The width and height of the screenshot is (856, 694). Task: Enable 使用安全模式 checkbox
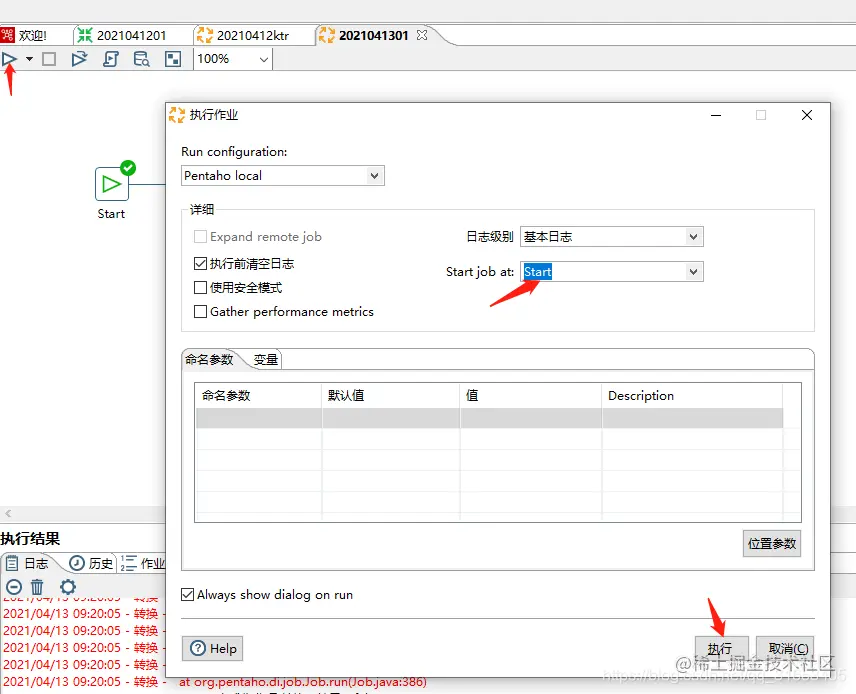coord(200,288)
